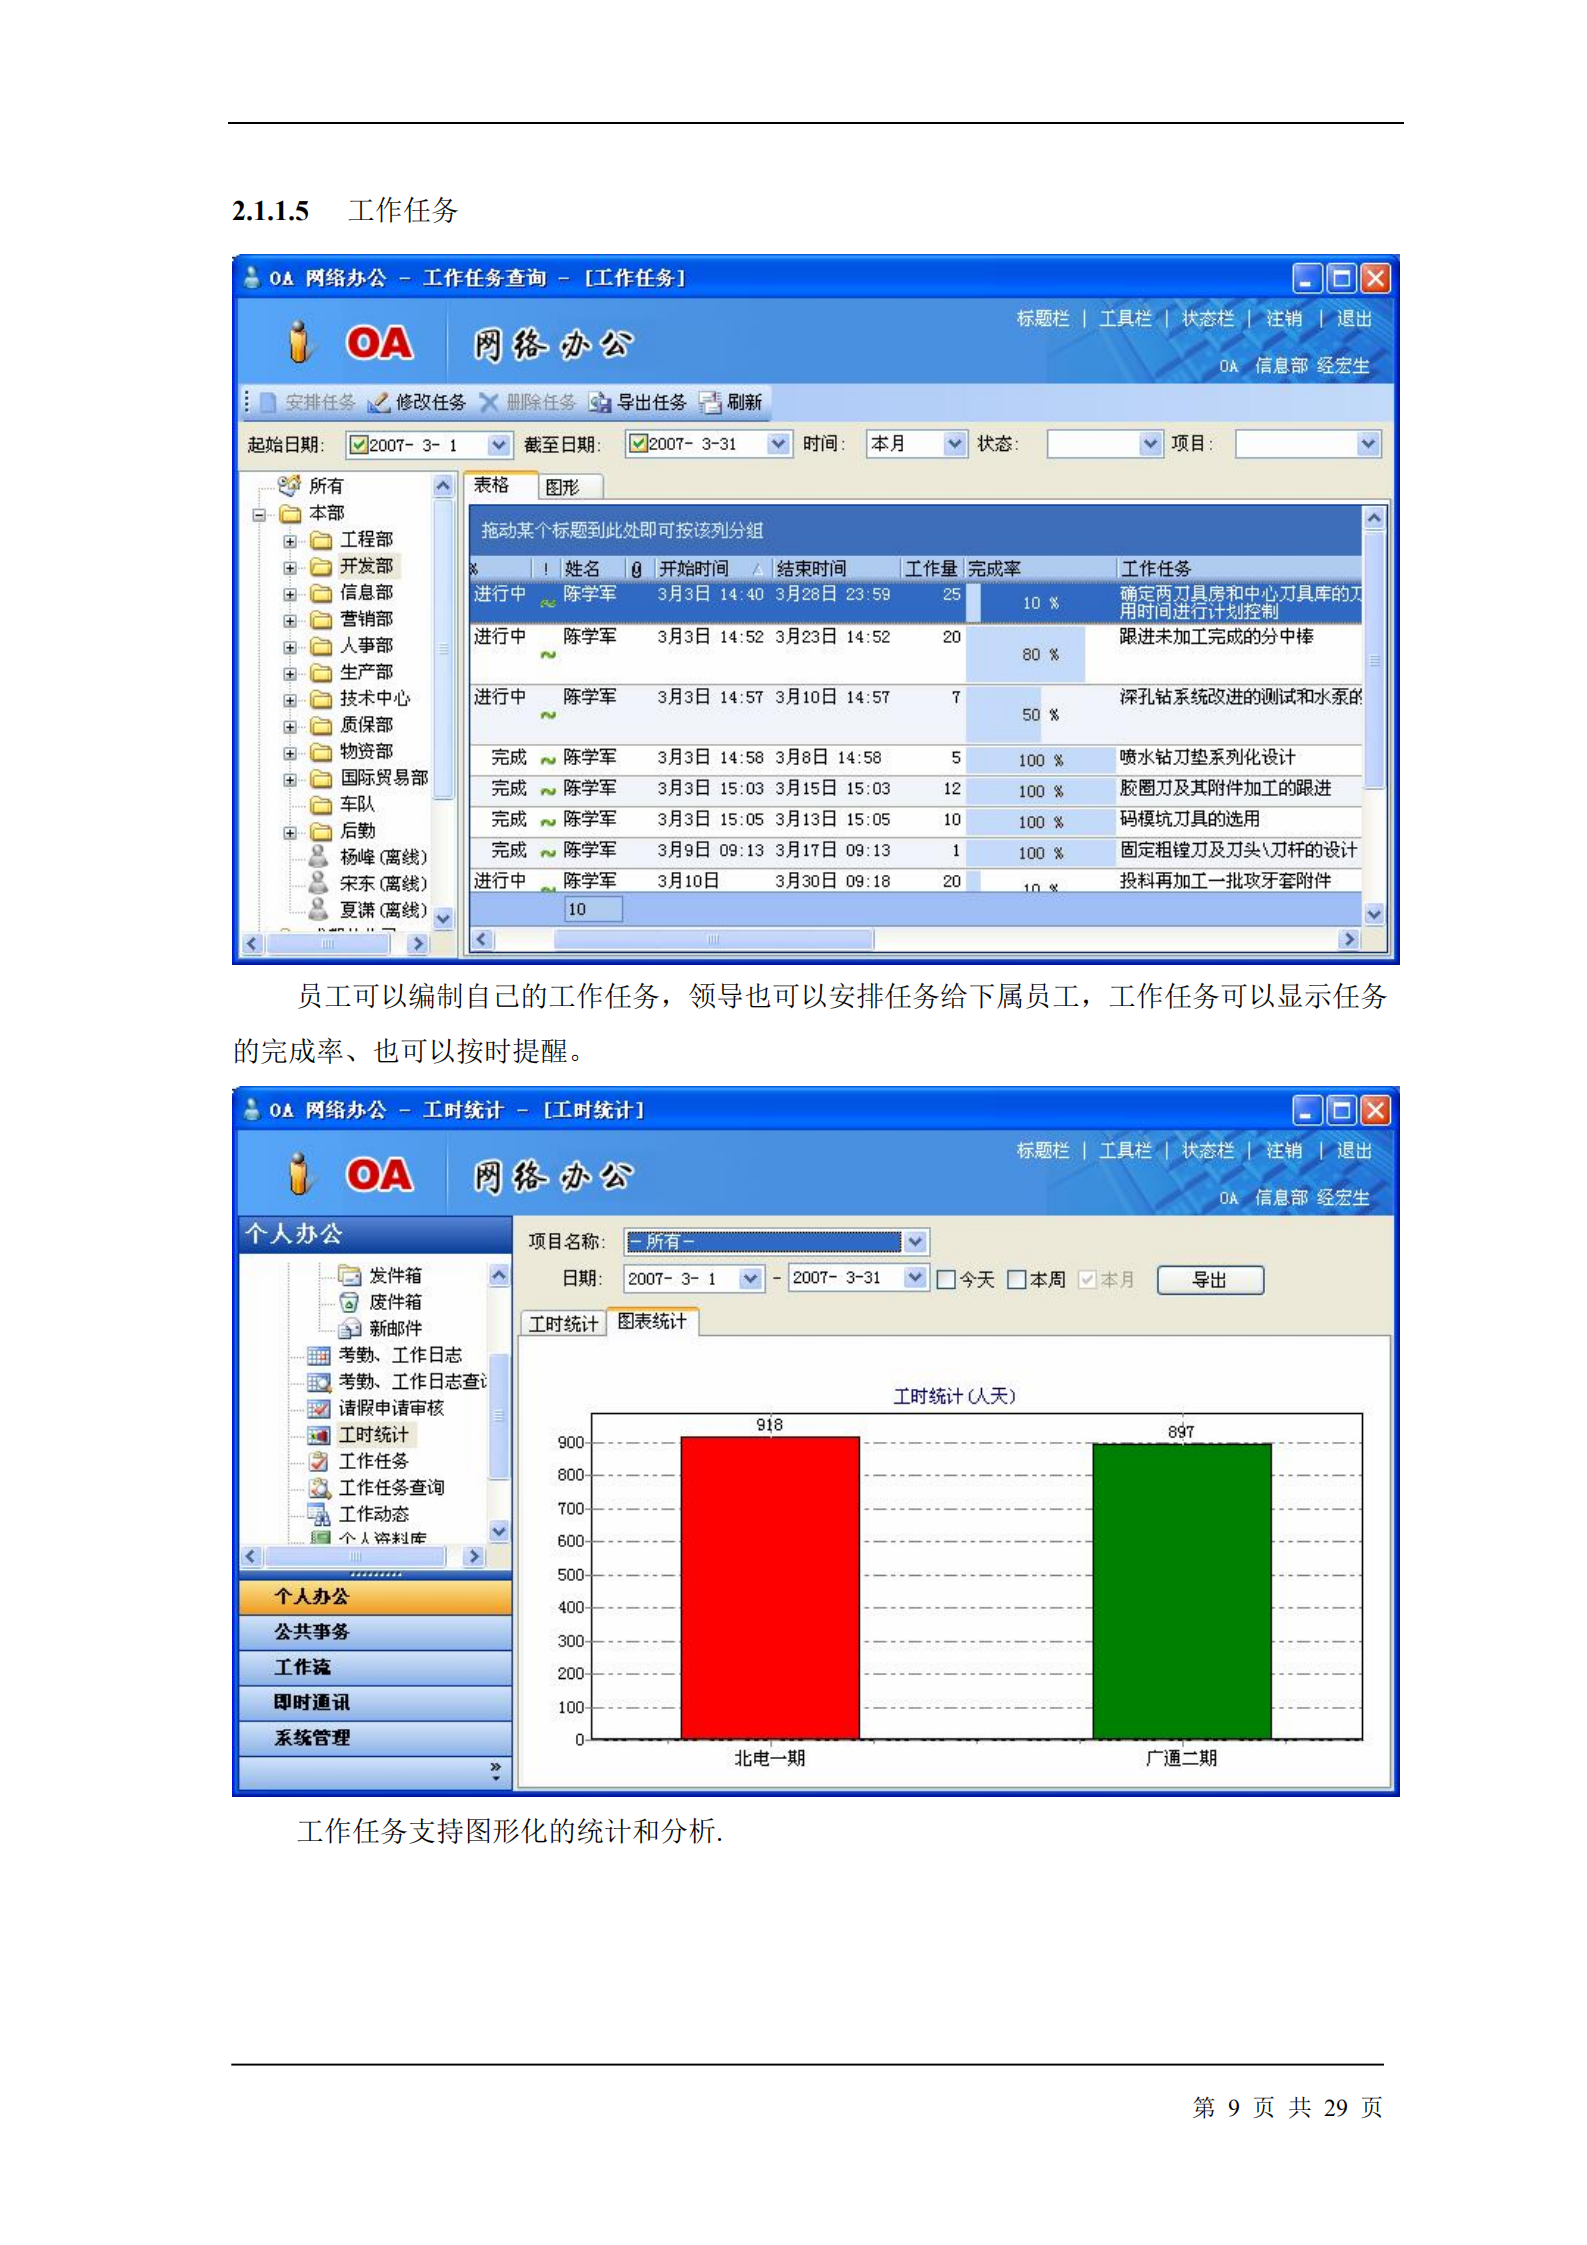The image size is (1587, 2245).
Task: Click the 导出任务 export task toolbar icon
Action: (x=599, y=403)
